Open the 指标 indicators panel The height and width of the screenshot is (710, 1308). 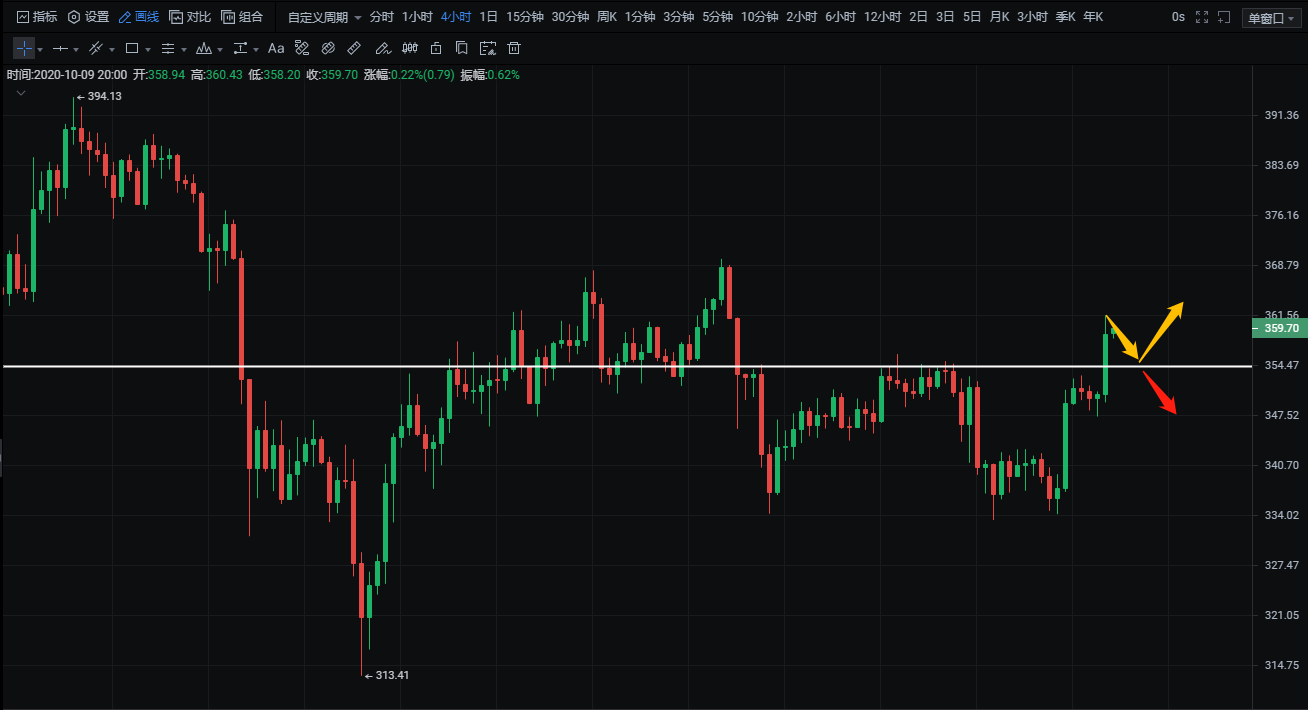(37, 17)
